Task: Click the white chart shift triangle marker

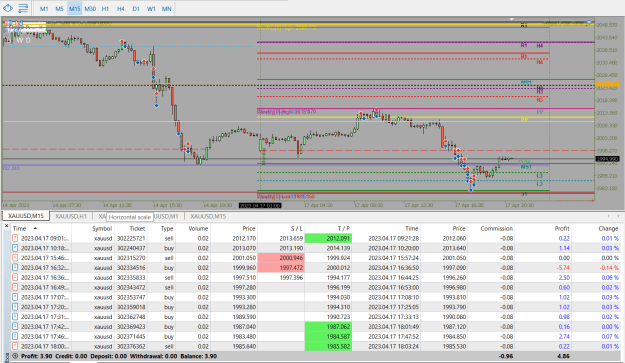Action: pyautogui.click(x=511, y=19)
